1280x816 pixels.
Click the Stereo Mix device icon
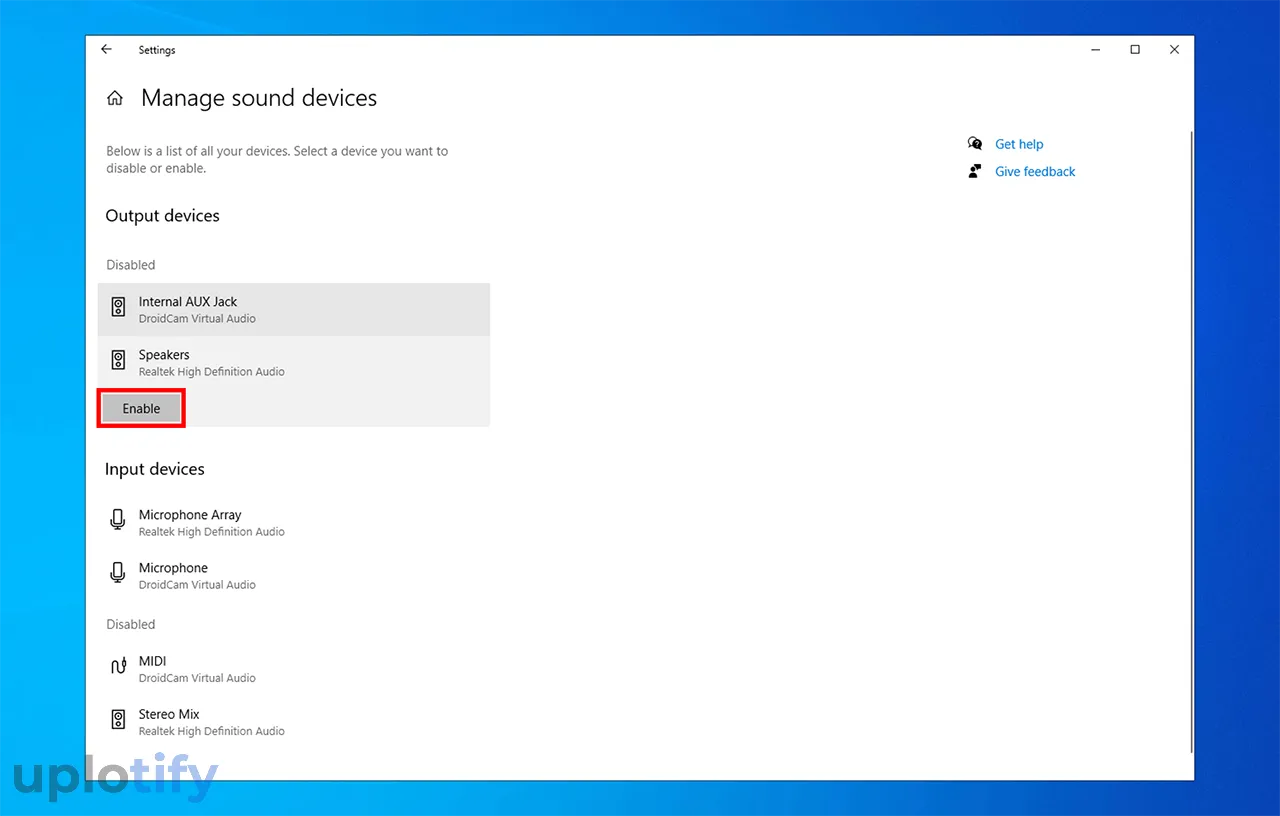pos(118,721)
